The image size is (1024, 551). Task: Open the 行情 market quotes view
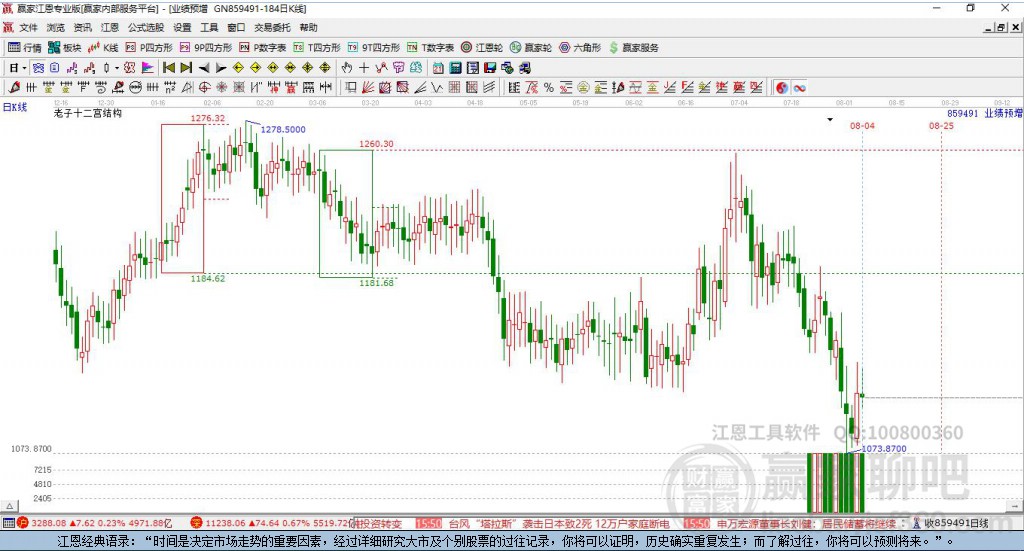(24, 48)
